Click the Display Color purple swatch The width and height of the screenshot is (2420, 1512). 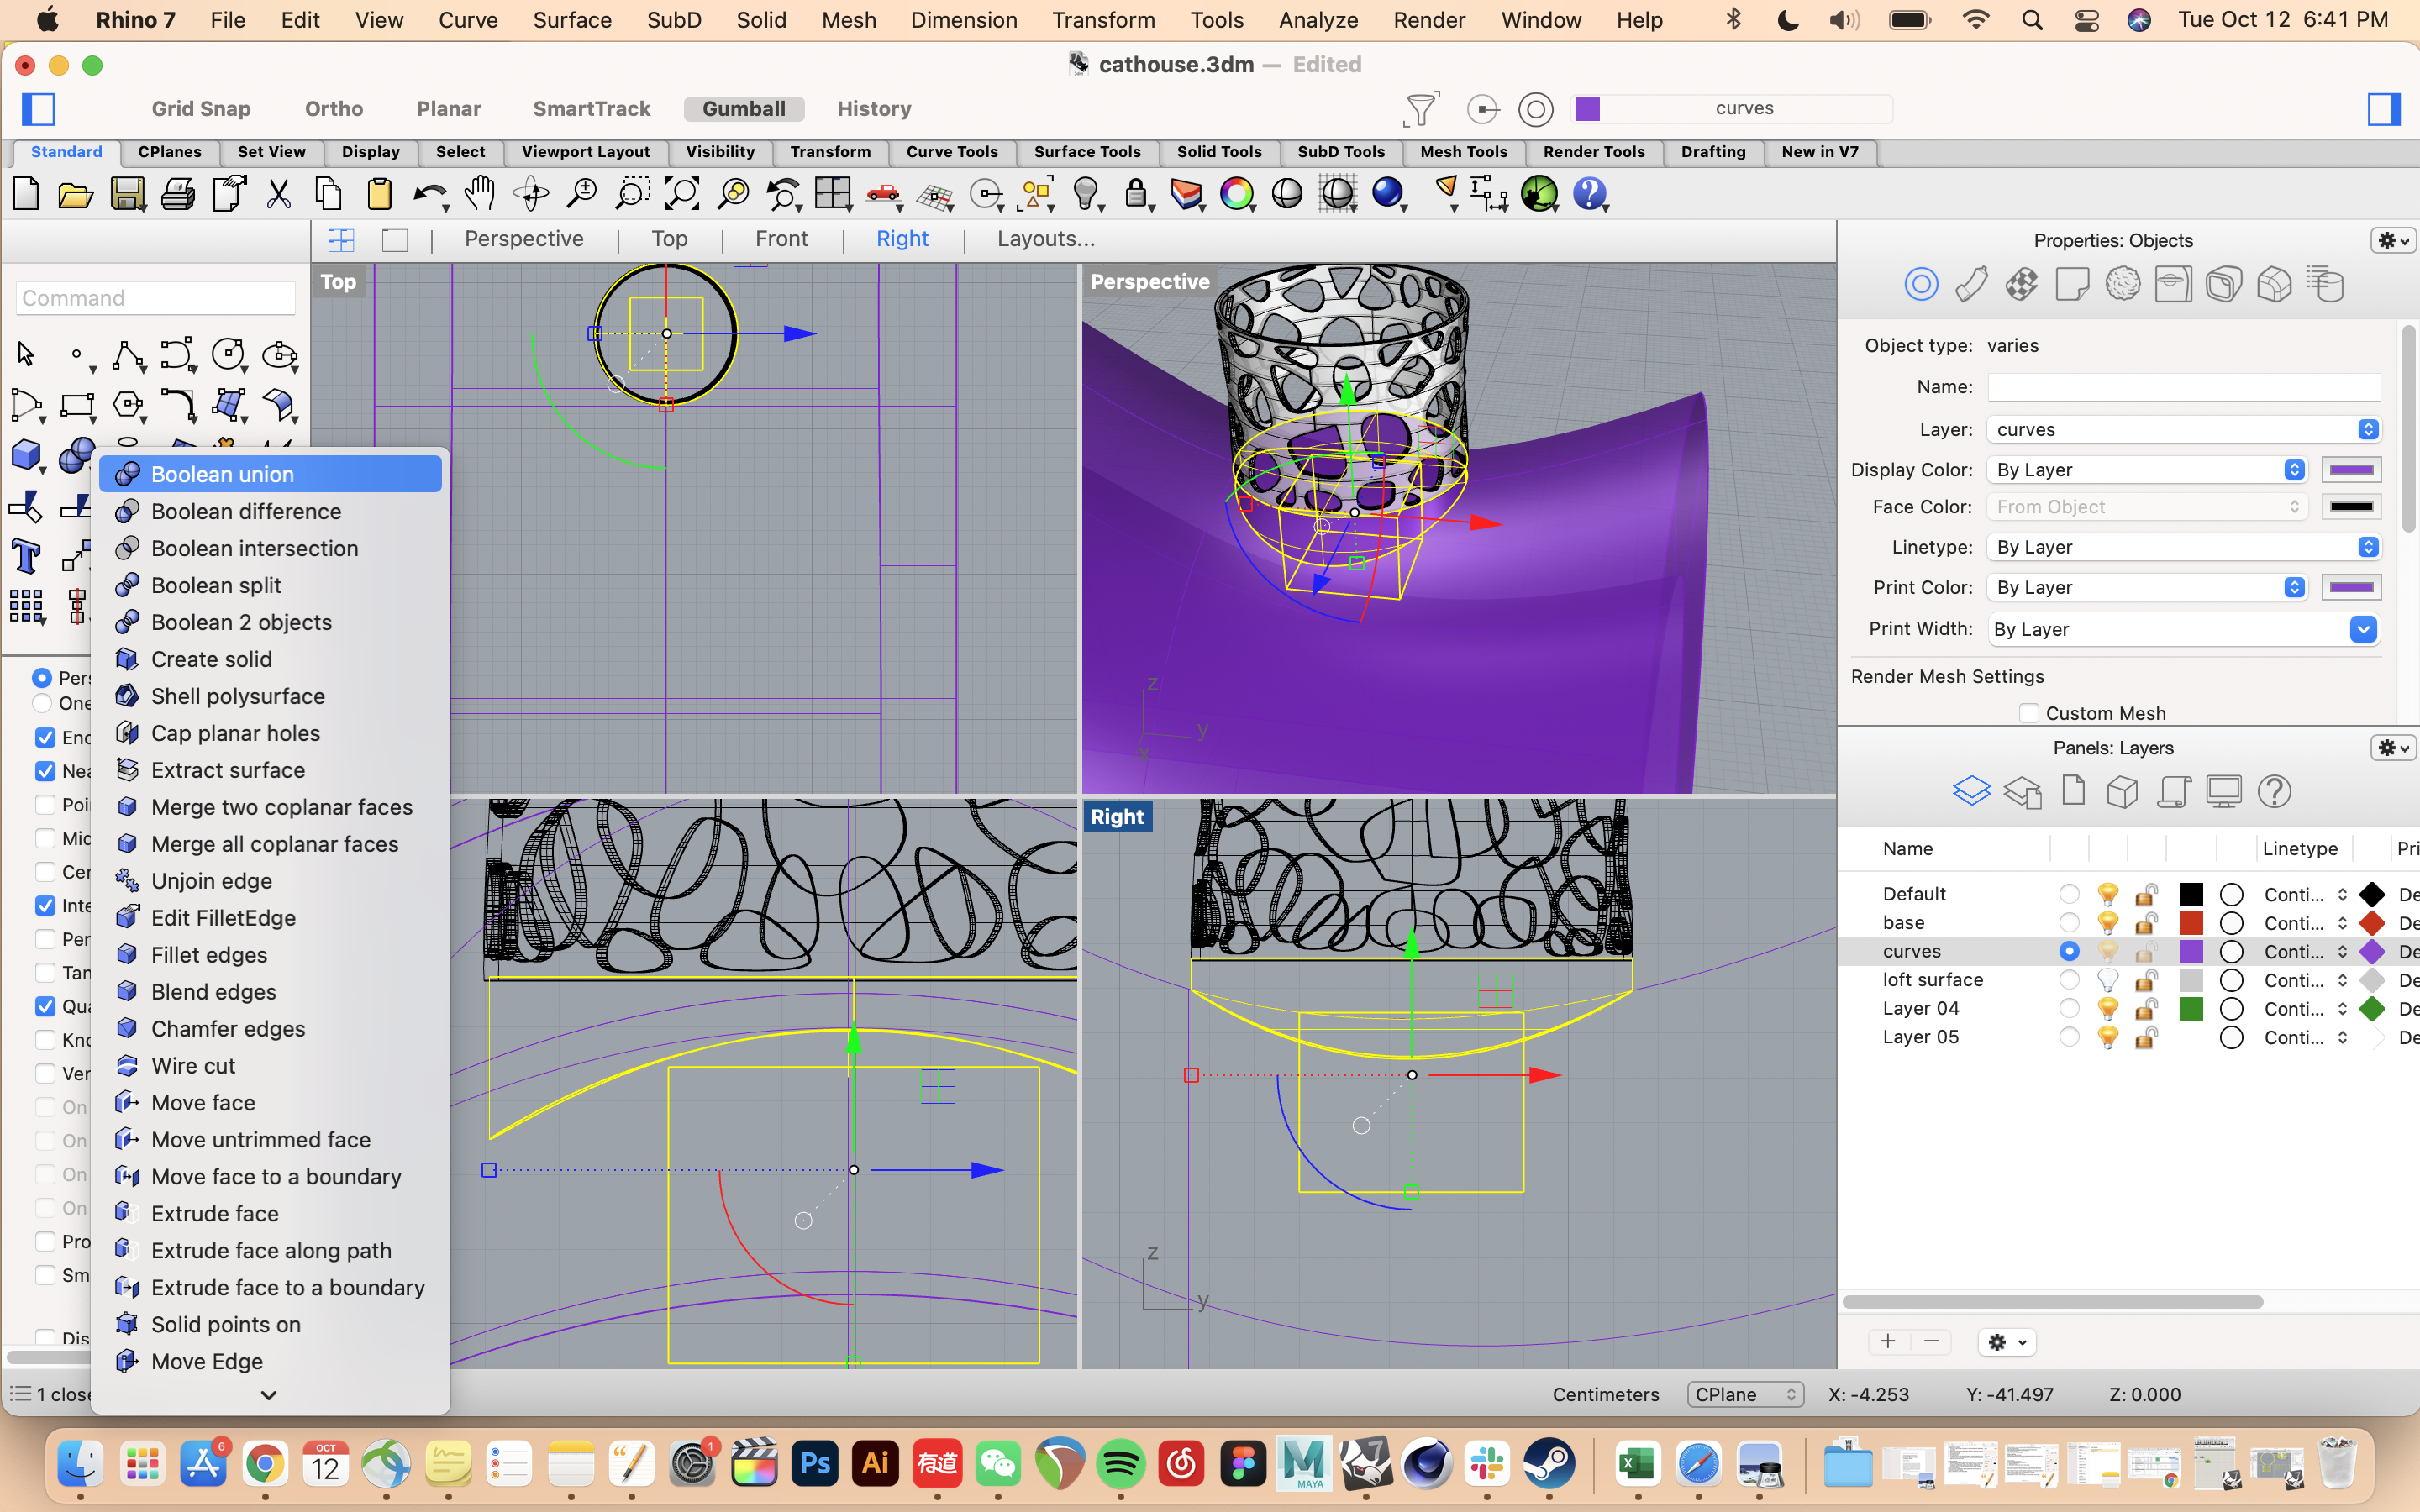[x=2351, y=470]
